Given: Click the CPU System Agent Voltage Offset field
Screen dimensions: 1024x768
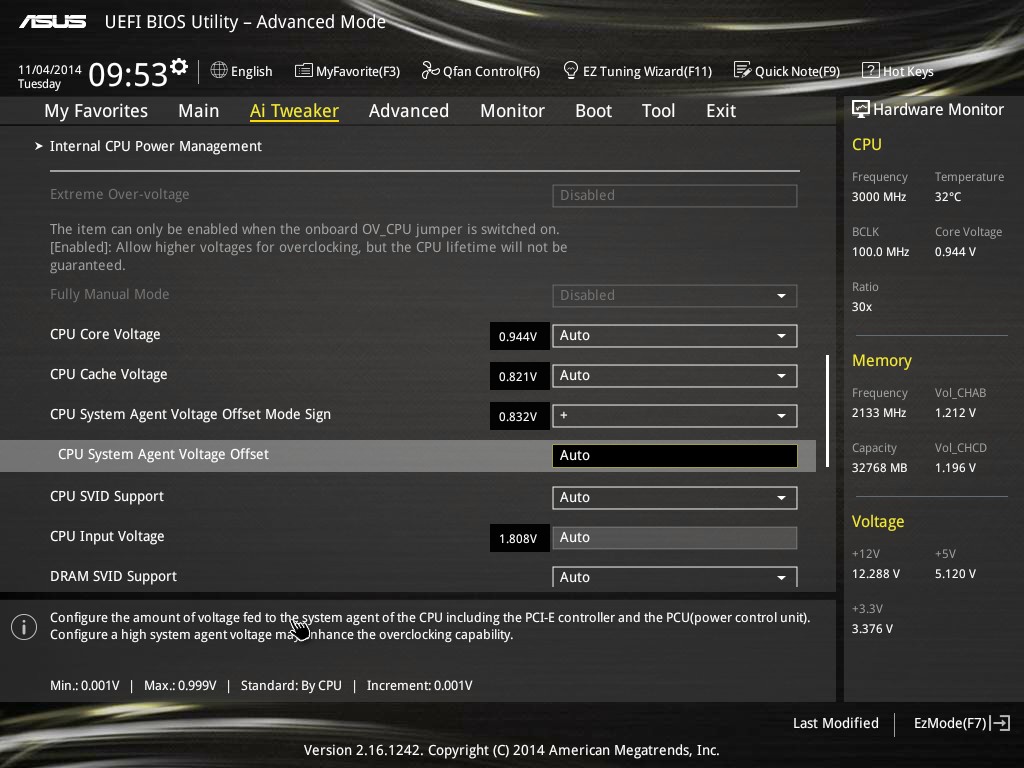Looking at the screenshot, I should pyautogui.click(x=675, y=456).
